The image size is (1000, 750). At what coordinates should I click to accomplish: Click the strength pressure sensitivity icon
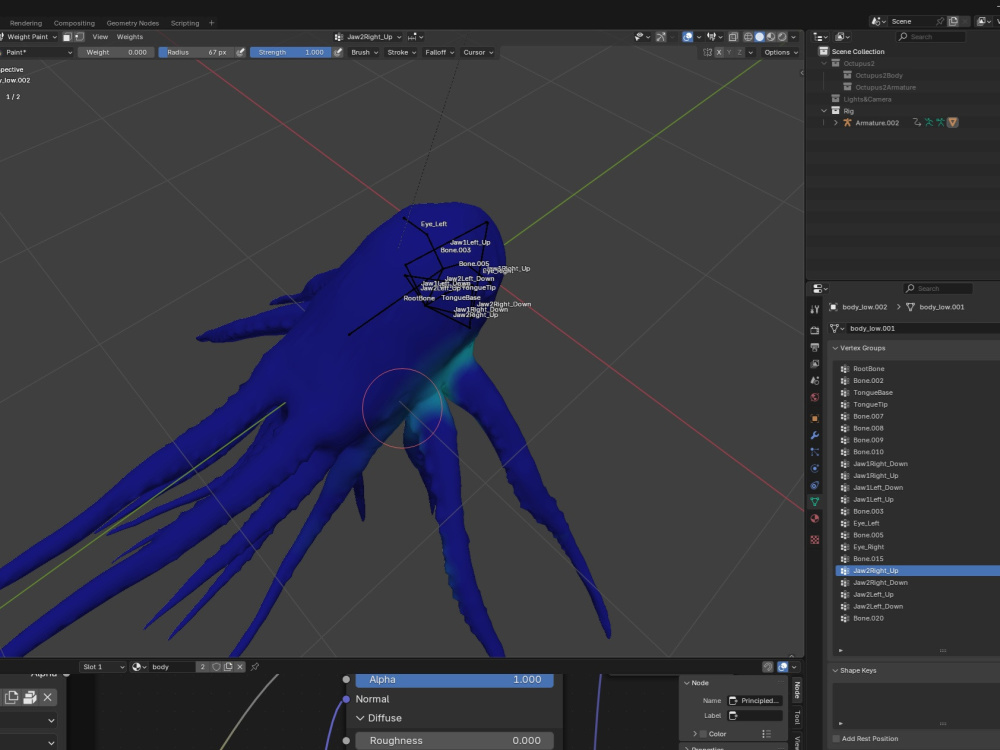(x=338, y=52)
